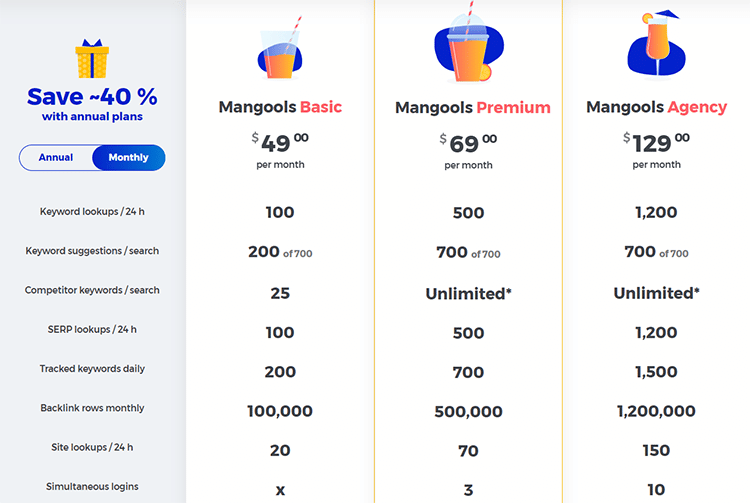The width and height of the screenshot is (750, 503).
Task: Click the gift box icon
Action: click(x=92, y=59)
